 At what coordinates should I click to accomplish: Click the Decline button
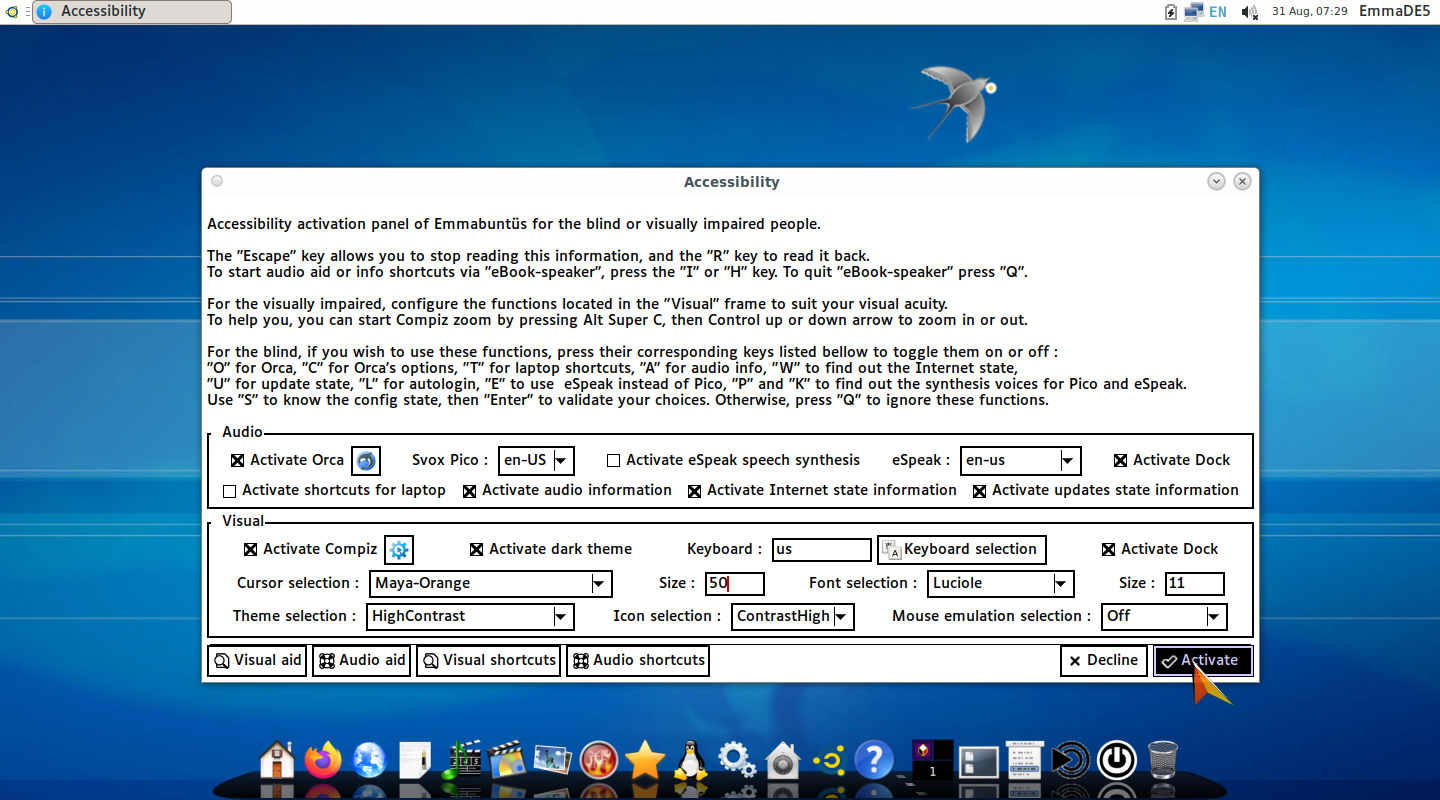coord(1104,661)
